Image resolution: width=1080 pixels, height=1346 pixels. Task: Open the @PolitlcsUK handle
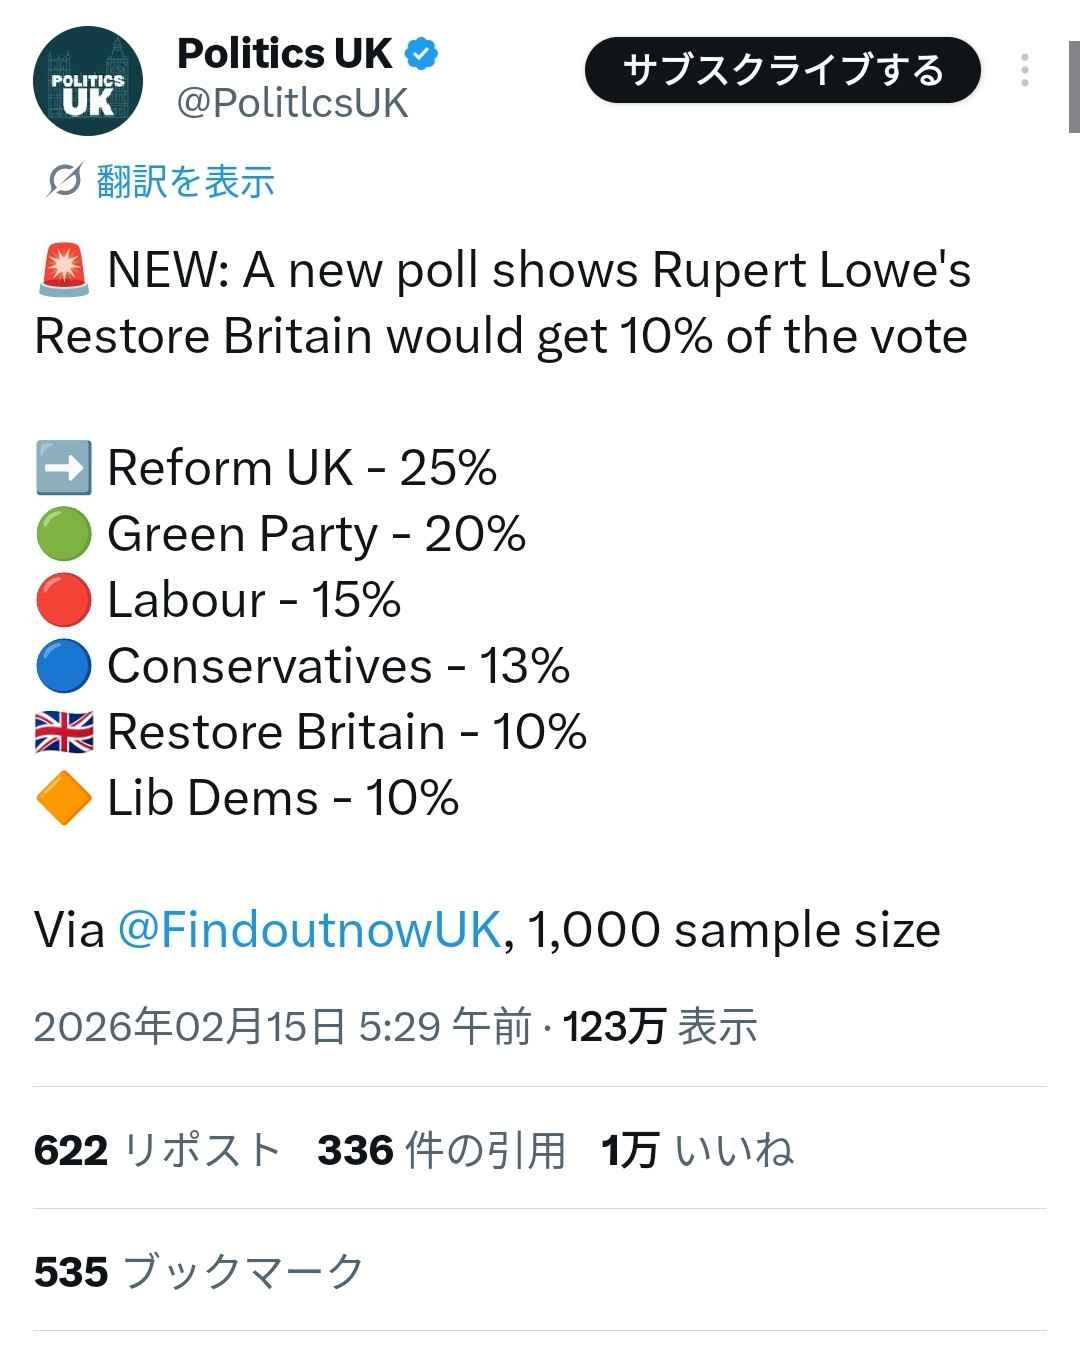click(x=292, y=103)
